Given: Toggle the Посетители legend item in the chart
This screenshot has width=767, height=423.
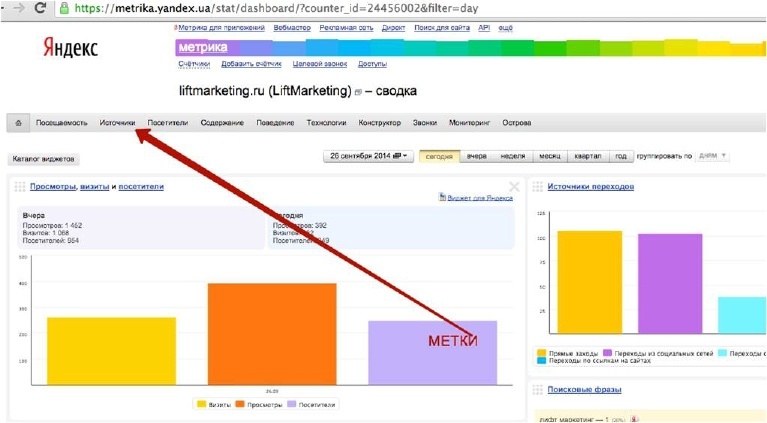Looking at the screenshot, I should pyautogui.click(x=312, y=405).
